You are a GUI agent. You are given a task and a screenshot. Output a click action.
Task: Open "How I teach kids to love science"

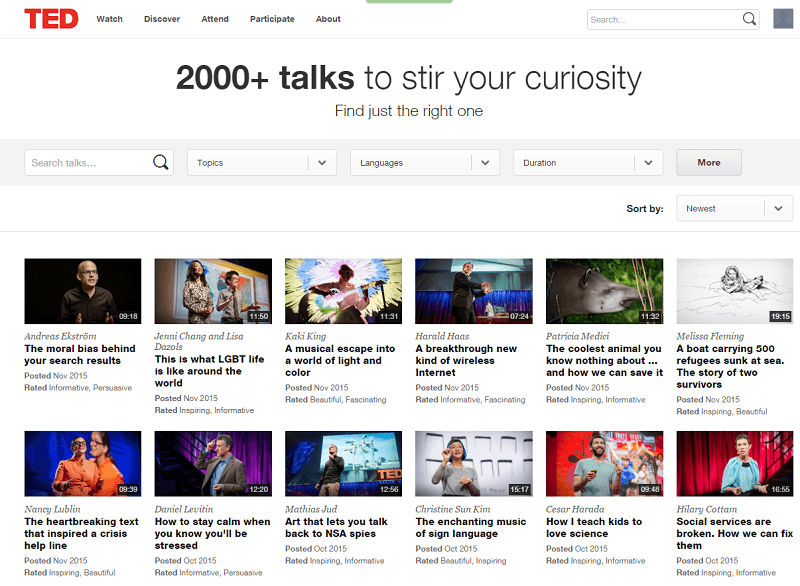594,527
